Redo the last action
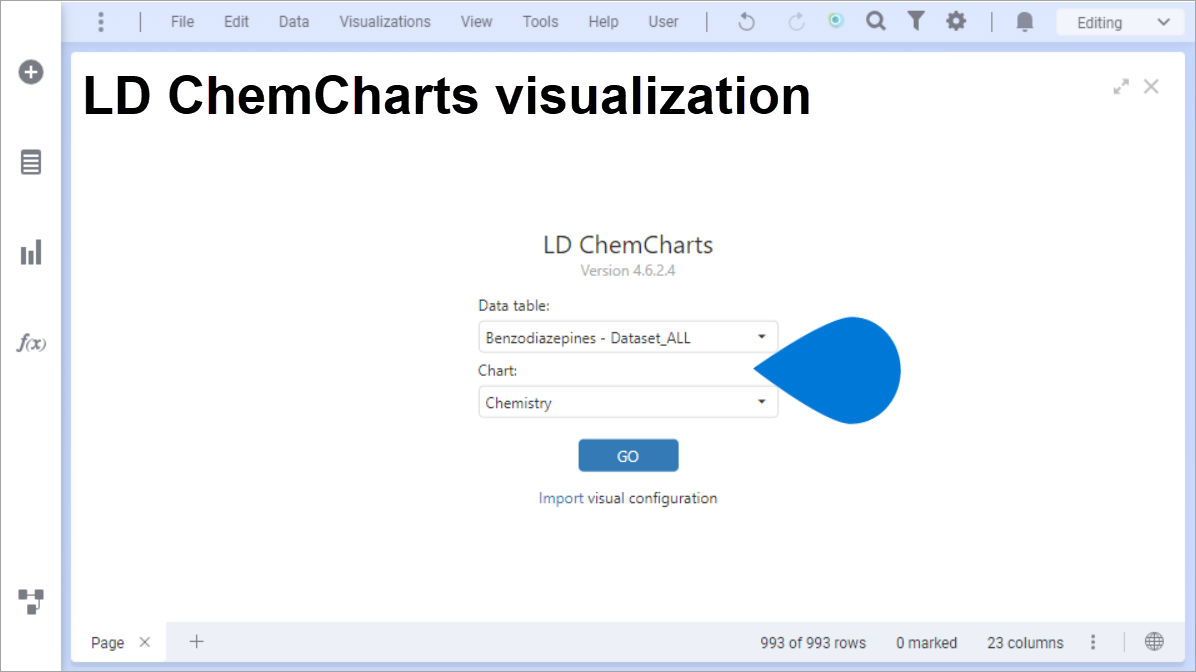 [796, 21]
